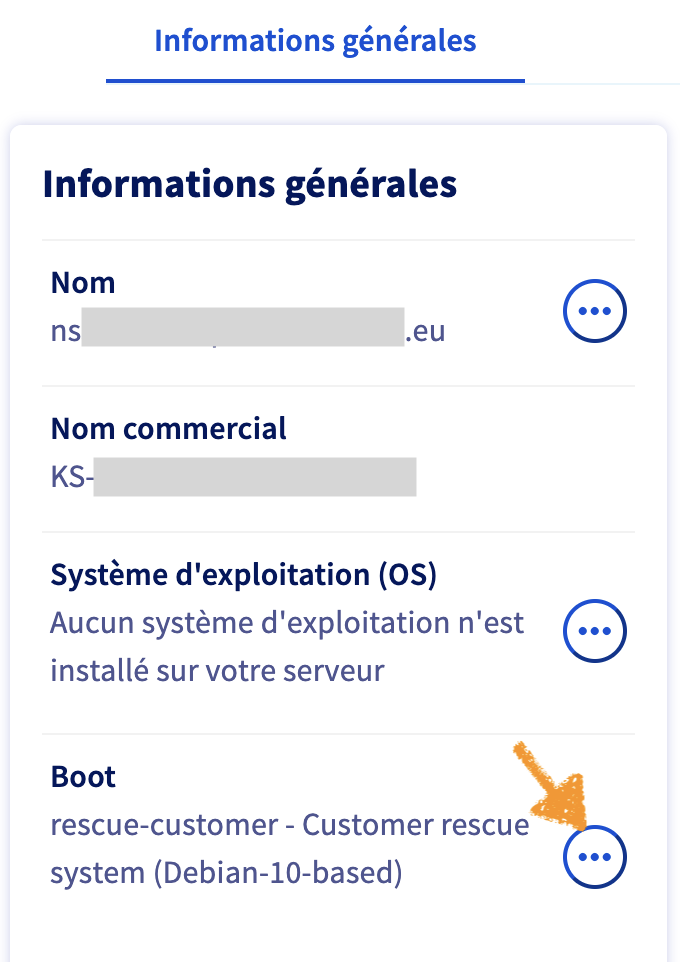Click the blue underline beneath active tab
Screen dimensions: 680x962
(x=315, y=81)
